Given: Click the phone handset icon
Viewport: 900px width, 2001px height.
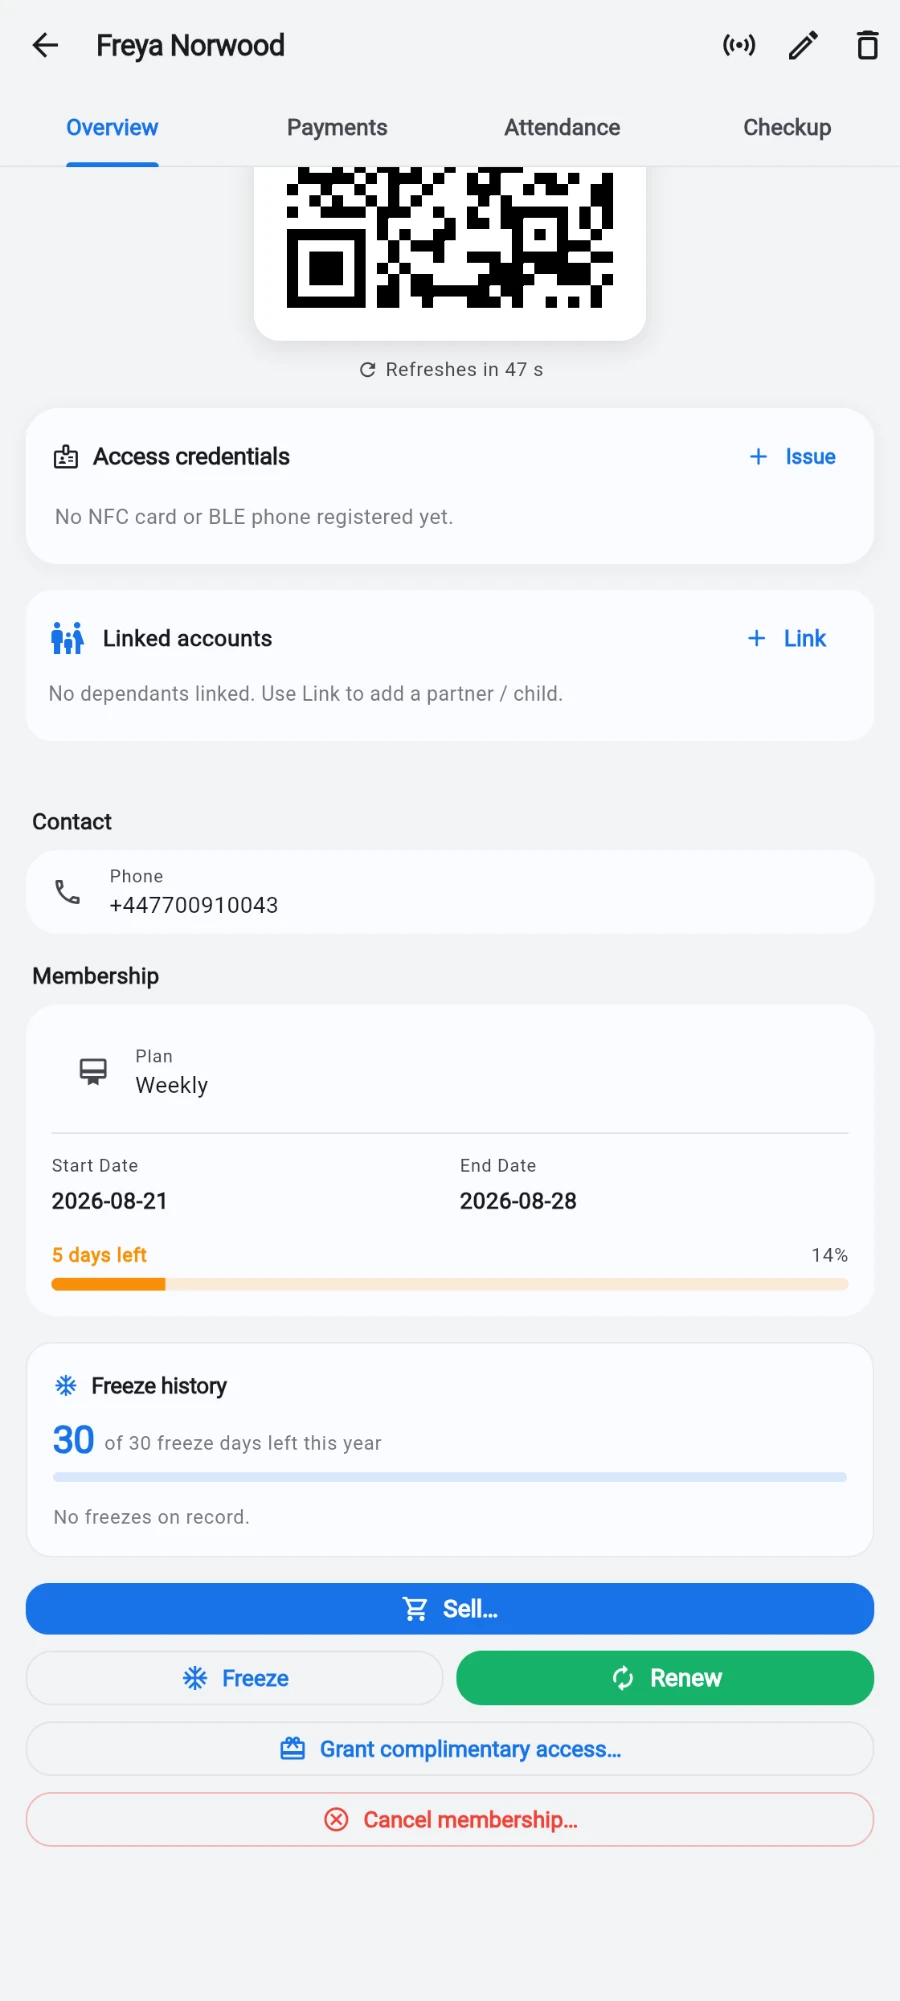Looking at the screenshot, I should (67, 892).
